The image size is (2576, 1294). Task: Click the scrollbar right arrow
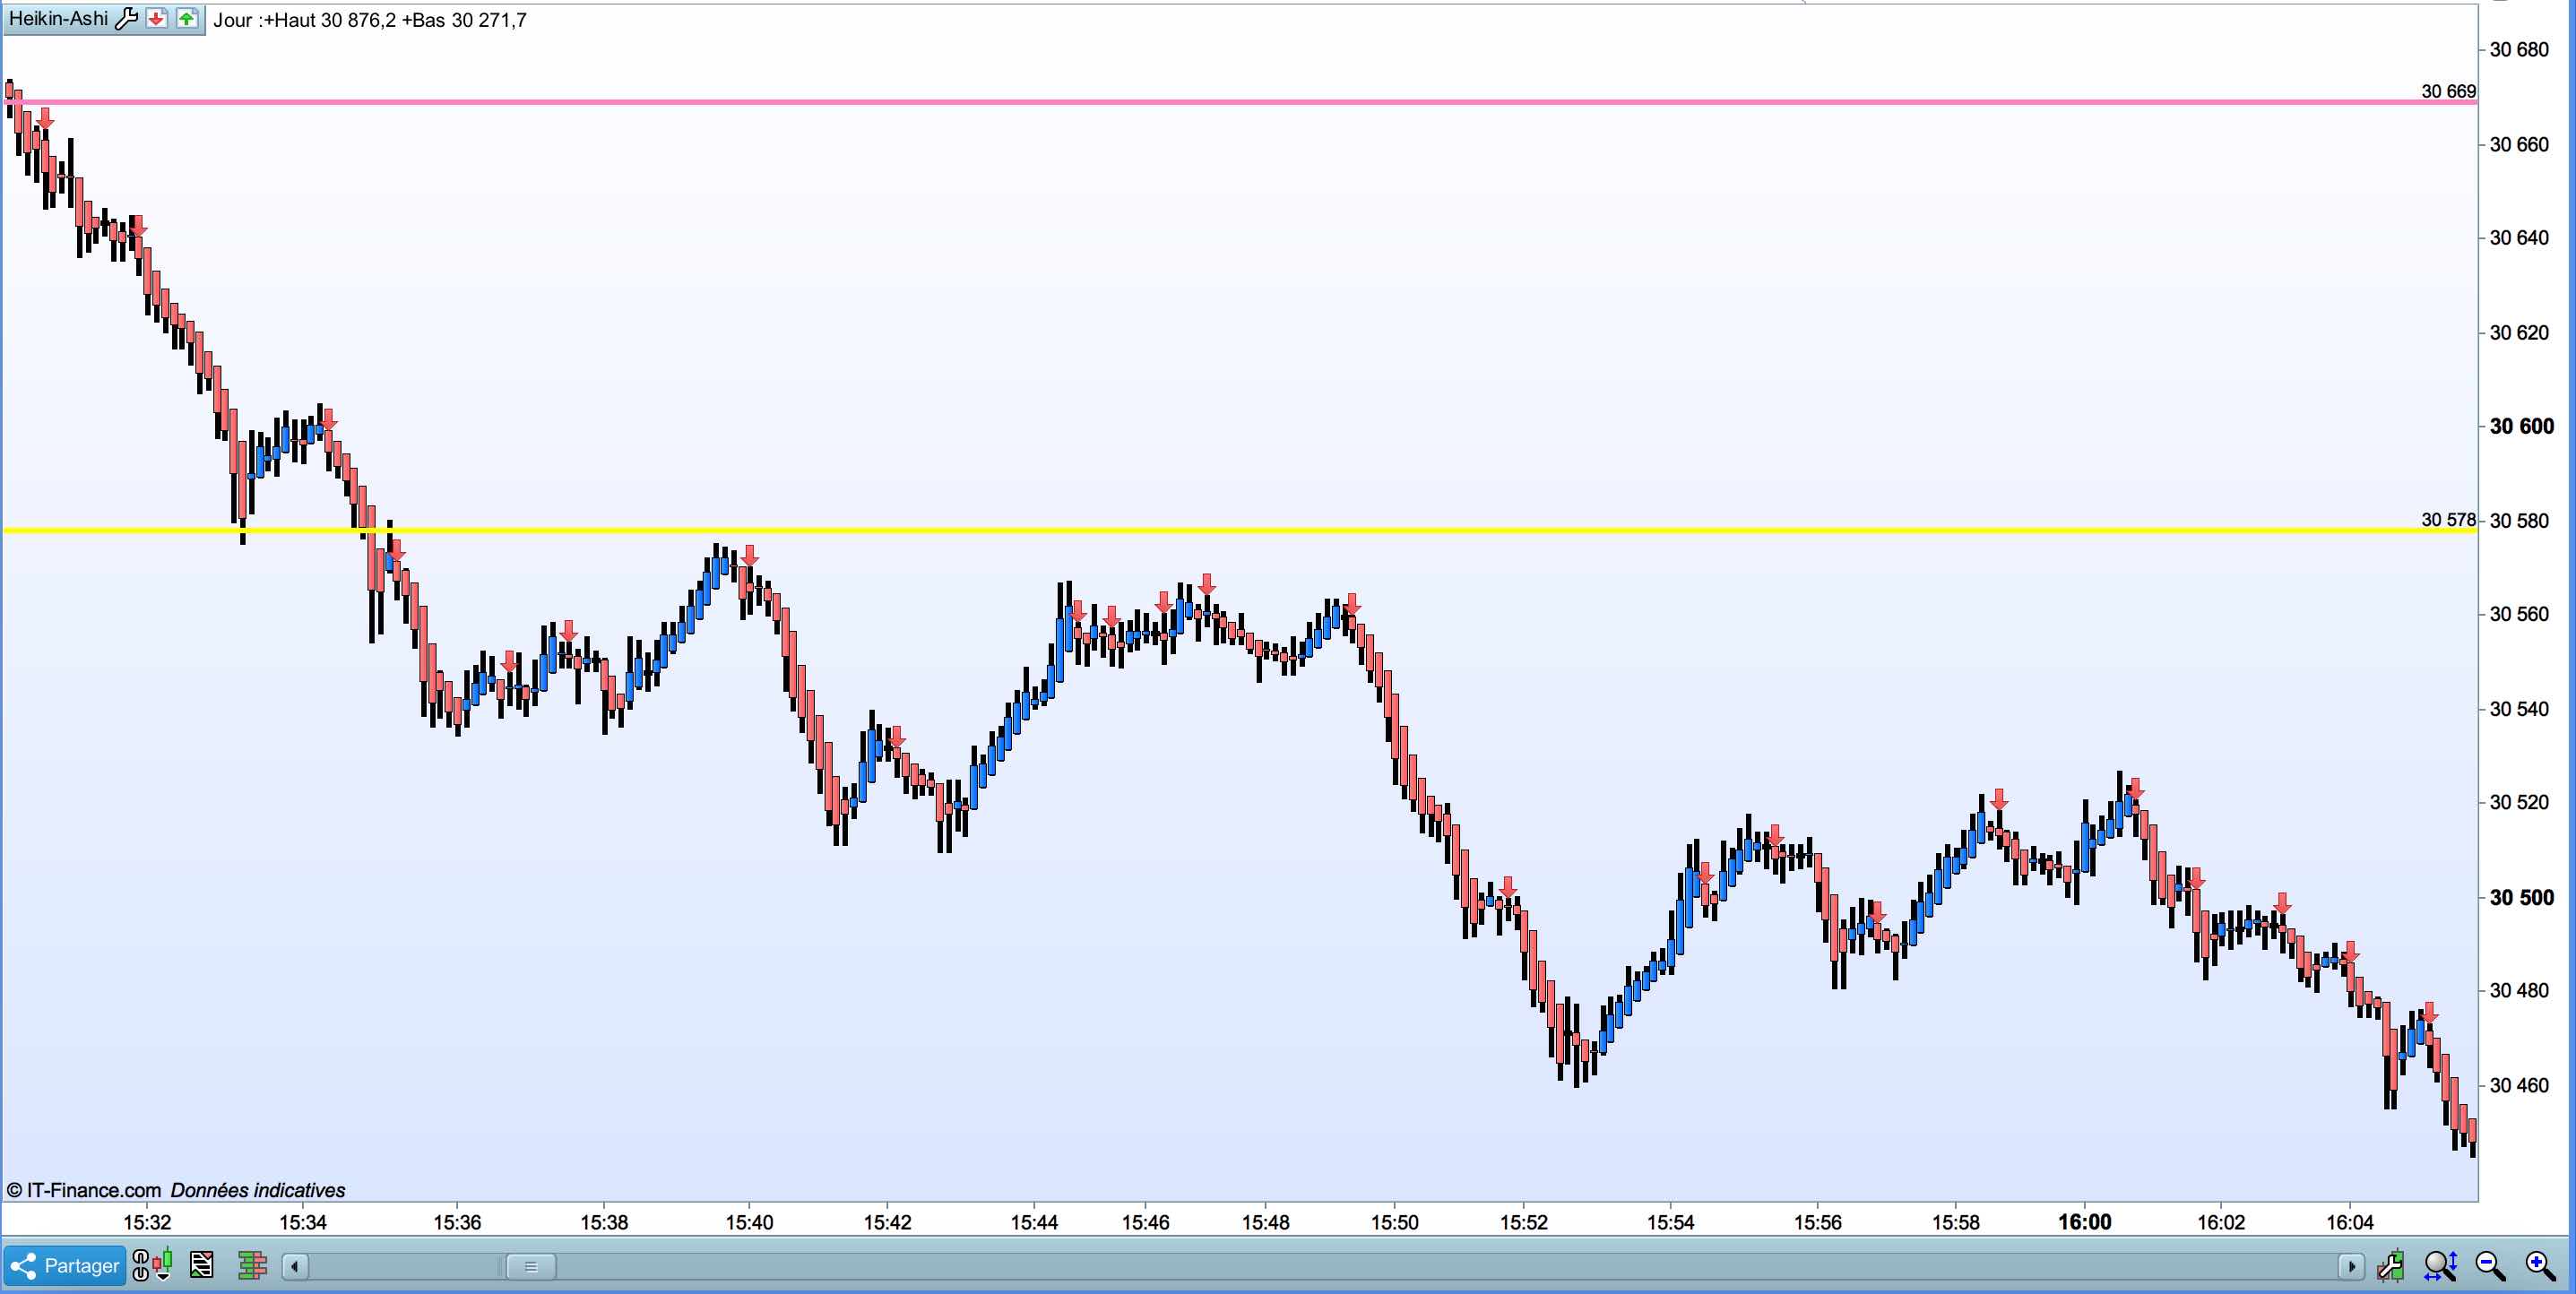tap(2351, 1267)
